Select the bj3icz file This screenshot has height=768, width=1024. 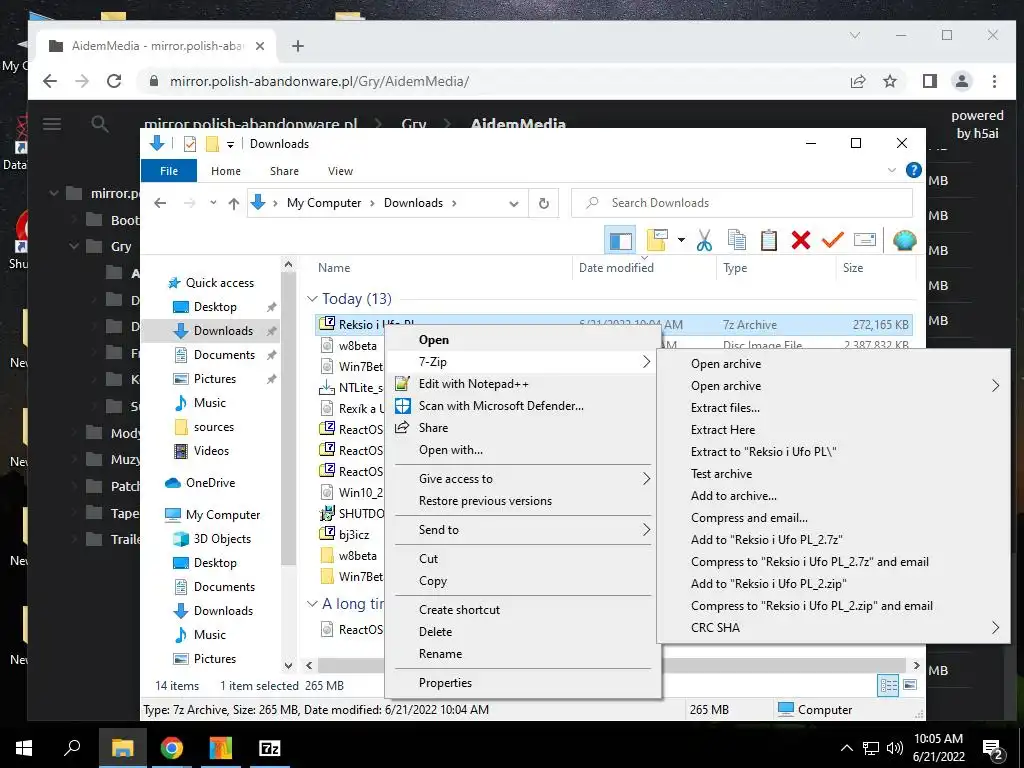pos(344,535)
